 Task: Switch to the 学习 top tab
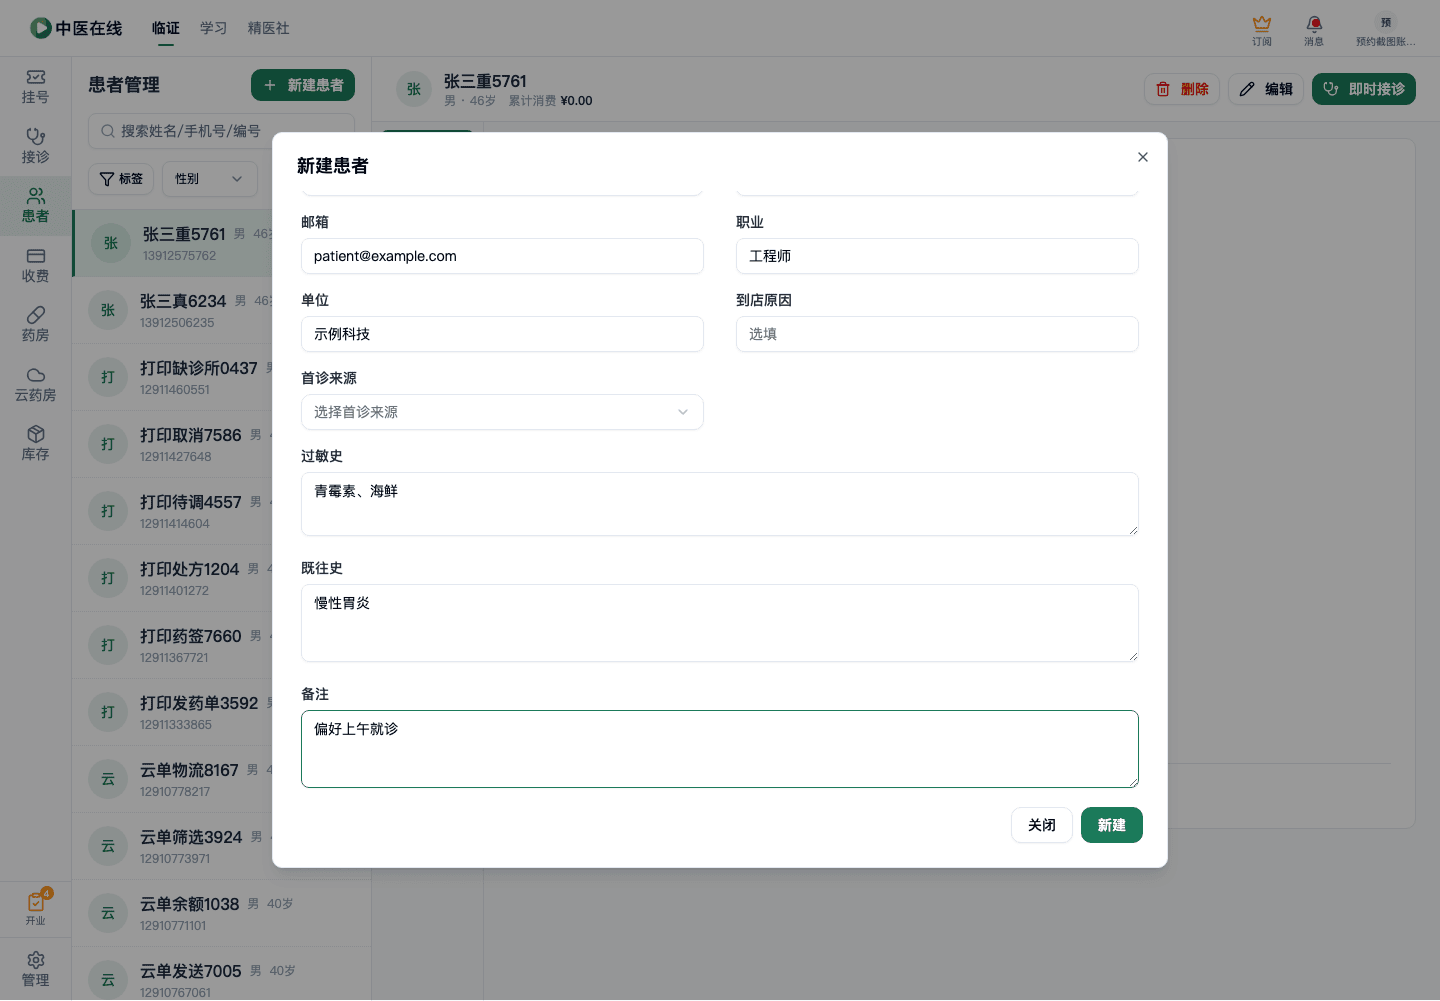(214, 28)
